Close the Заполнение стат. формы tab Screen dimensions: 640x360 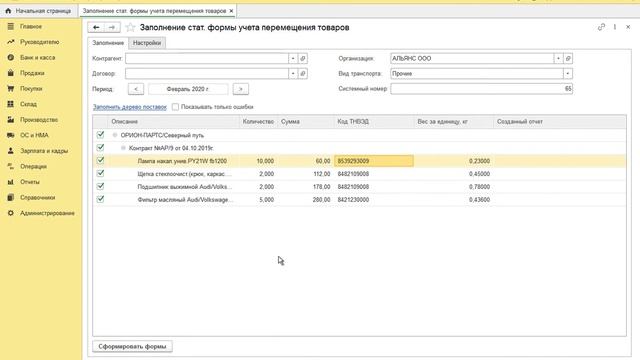231,11
